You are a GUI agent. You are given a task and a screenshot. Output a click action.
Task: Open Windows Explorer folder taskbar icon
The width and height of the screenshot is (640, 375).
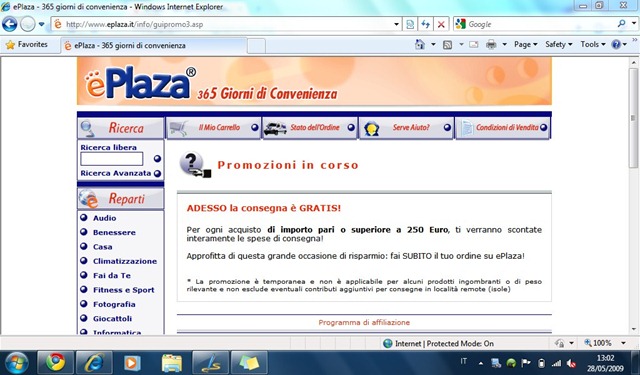pyautogui.click(x=172, y=362)
